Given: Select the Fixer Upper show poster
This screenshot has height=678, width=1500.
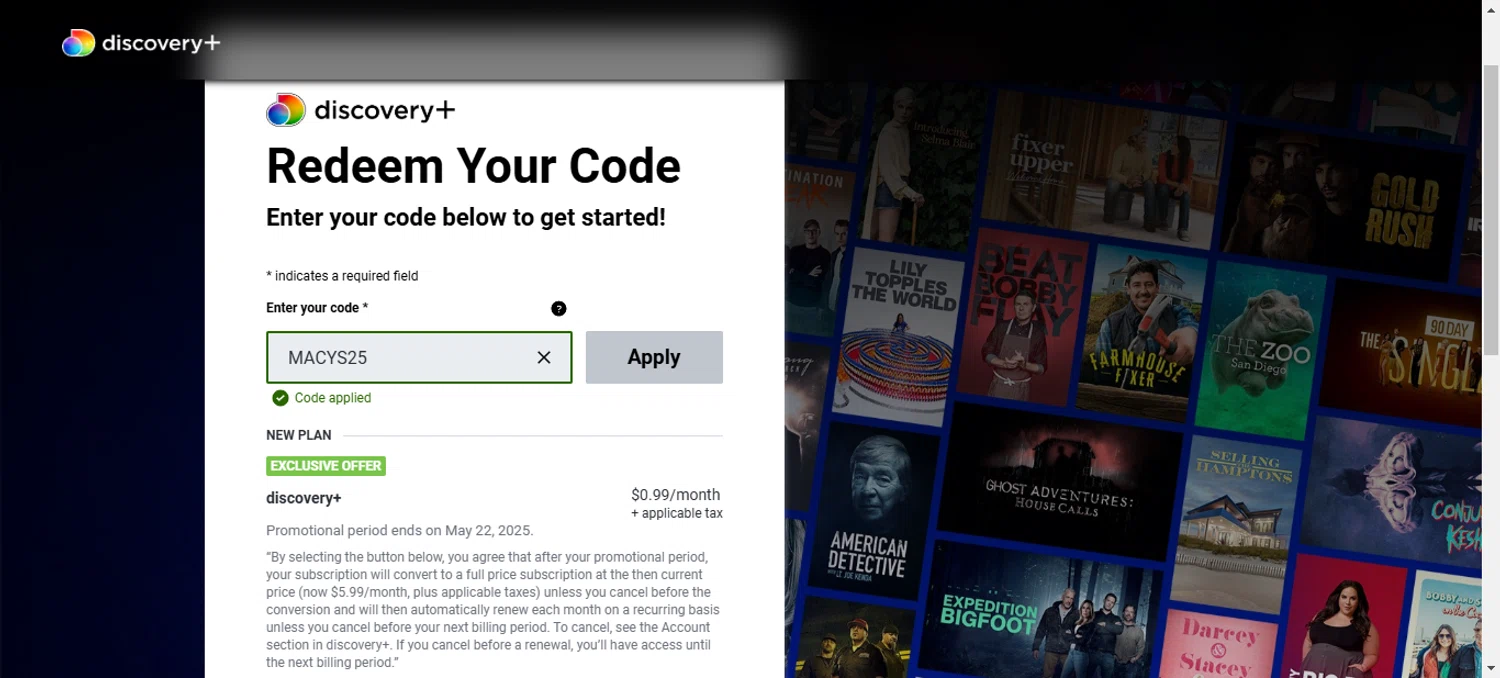Looking at the screenshot, I should 1100,170.
